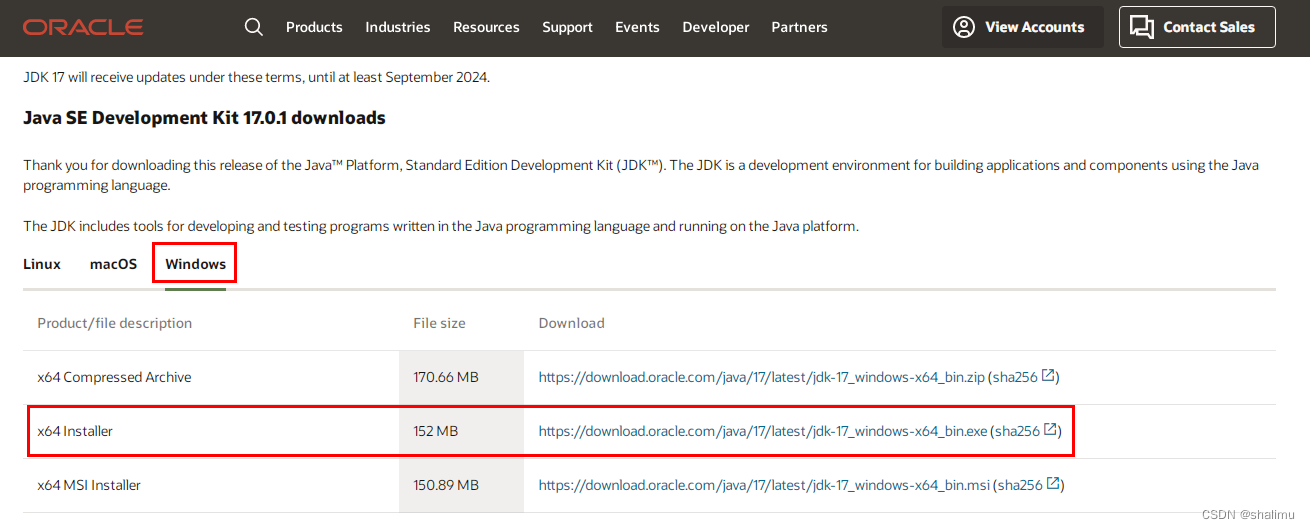Open the Developer menu
The width and height of the screenshot is (1310, 529).
point(716,27)
